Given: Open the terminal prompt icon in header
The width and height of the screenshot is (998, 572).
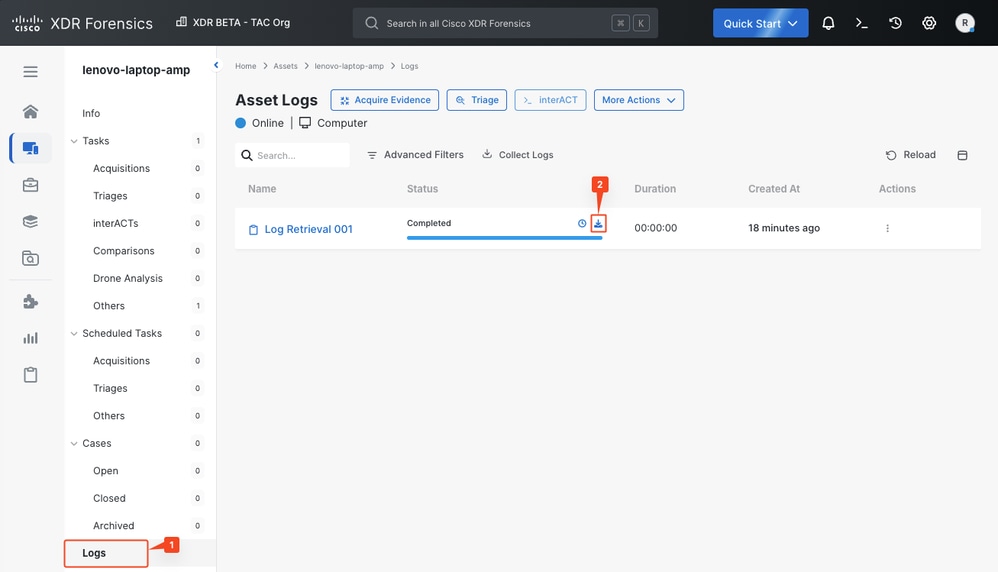Looking at the screenshot, I should coord(861,24).
